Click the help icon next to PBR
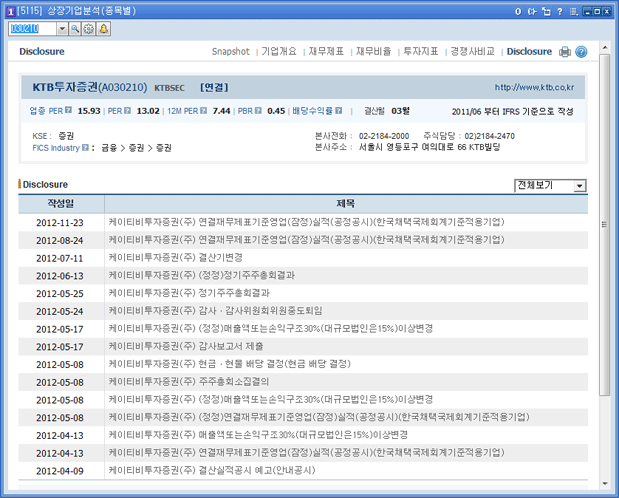 tap(256, 111)
